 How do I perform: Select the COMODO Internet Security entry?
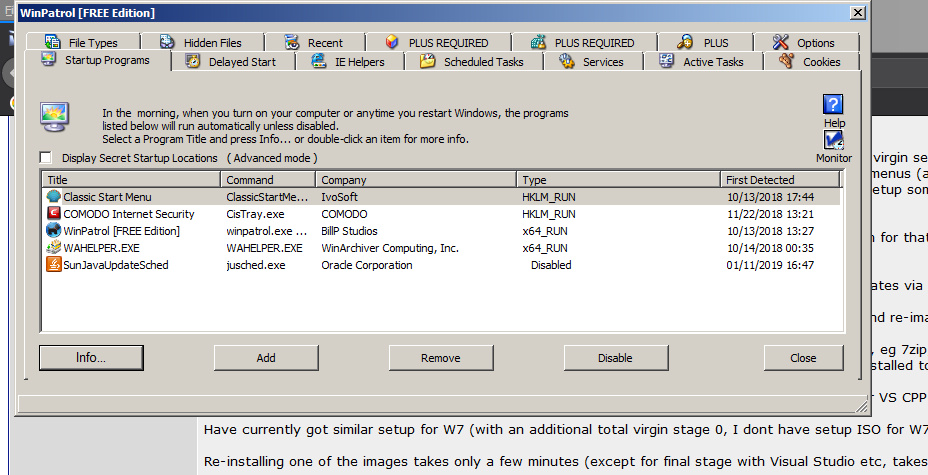pyautogui.click(x=128, y=214)
